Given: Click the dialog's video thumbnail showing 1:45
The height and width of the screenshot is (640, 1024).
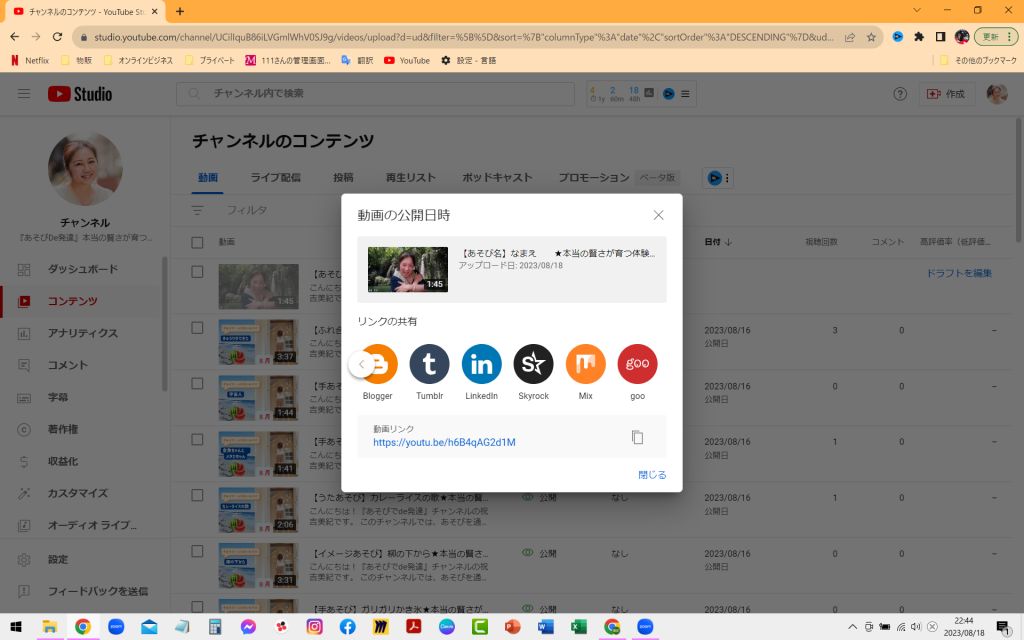Looking at the screenshot, I should click(x=408, y=269).
